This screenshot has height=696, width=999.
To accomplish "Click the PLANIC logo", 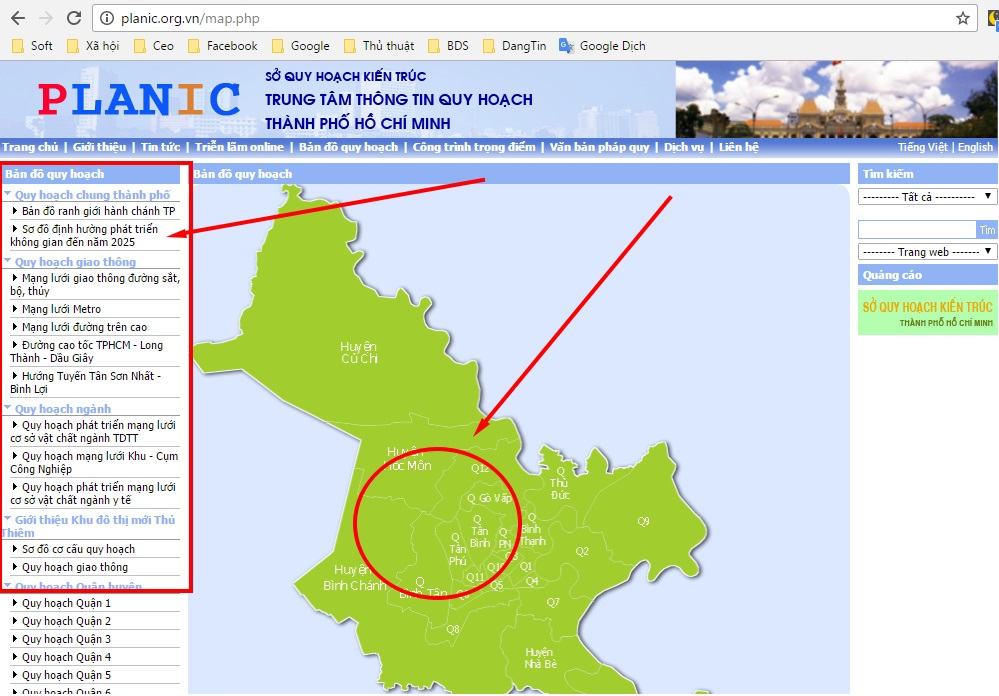I will [139, 98].
